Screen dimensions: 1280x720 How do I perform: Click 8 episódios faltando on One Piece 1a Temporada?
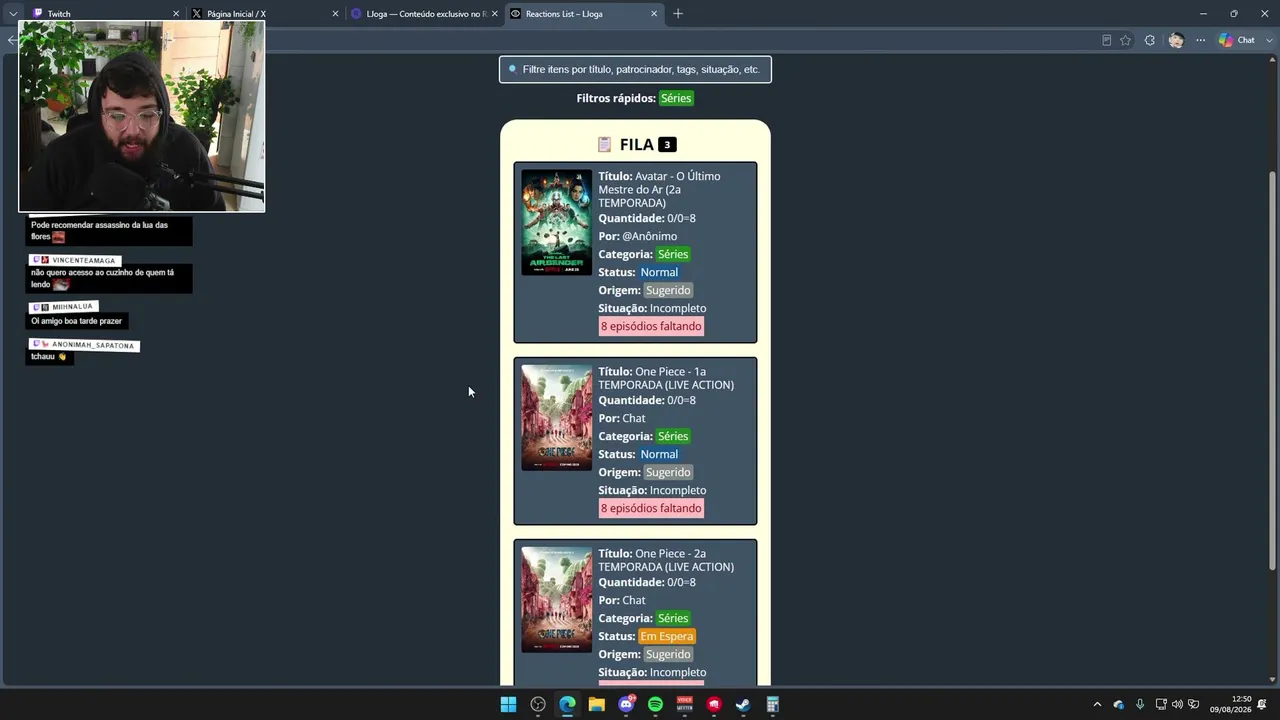651,508
